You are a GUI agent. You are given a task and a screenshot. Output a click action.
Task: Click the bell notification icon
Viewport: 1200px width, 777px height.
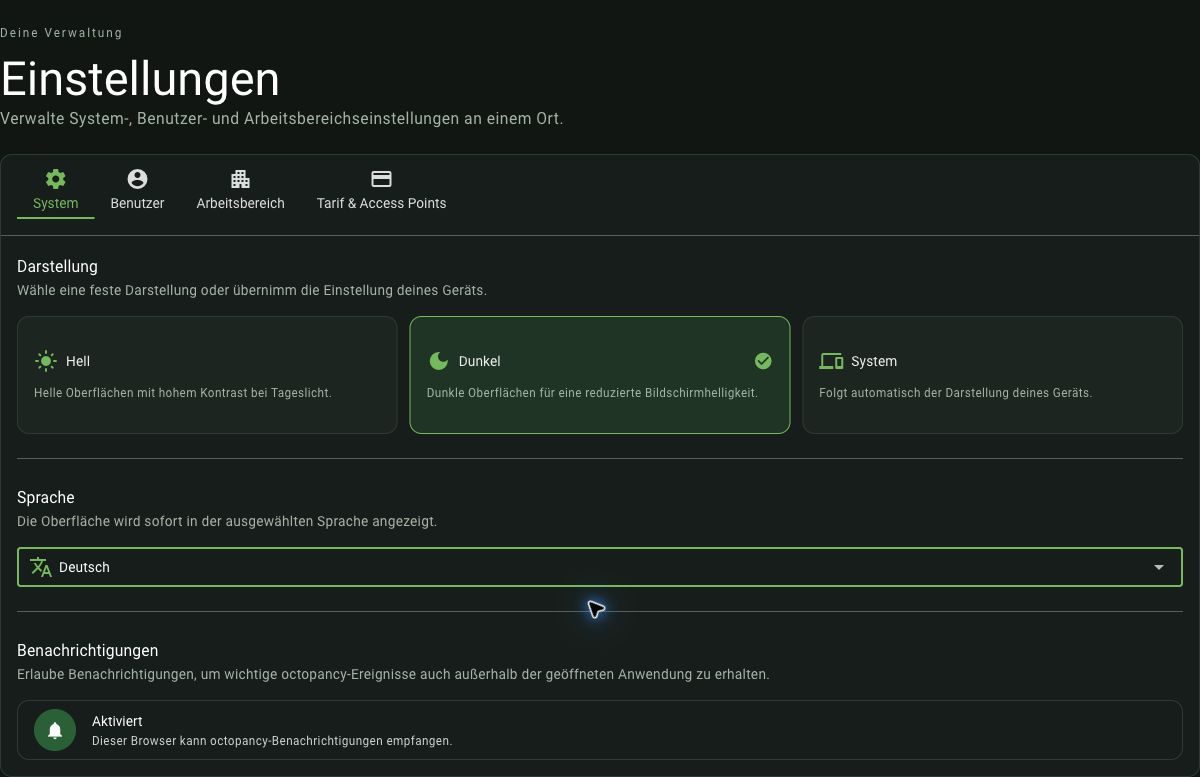55,730
